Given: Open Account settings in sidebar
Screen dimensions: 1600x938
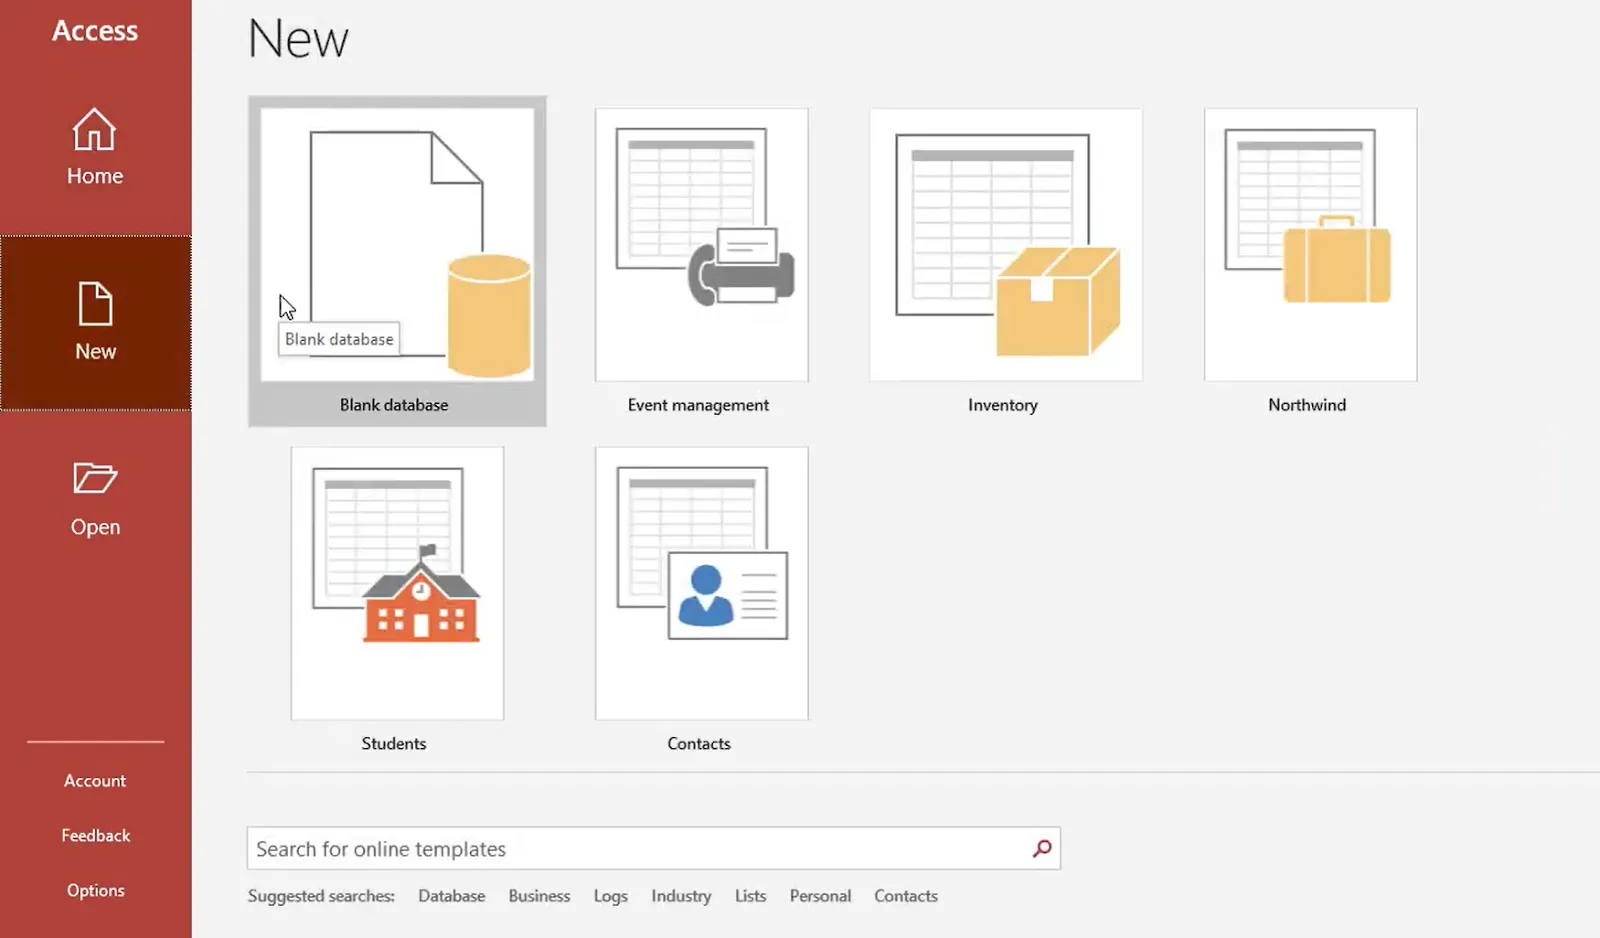Looking at the screenshot, I should pyautogui.click(x=95, y=781).
